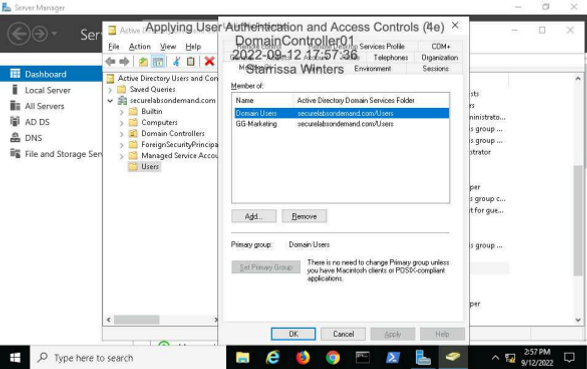Click Name column header
Image resolution: width=587 pixels, height=369 pixels.
[x=263, y=100]
